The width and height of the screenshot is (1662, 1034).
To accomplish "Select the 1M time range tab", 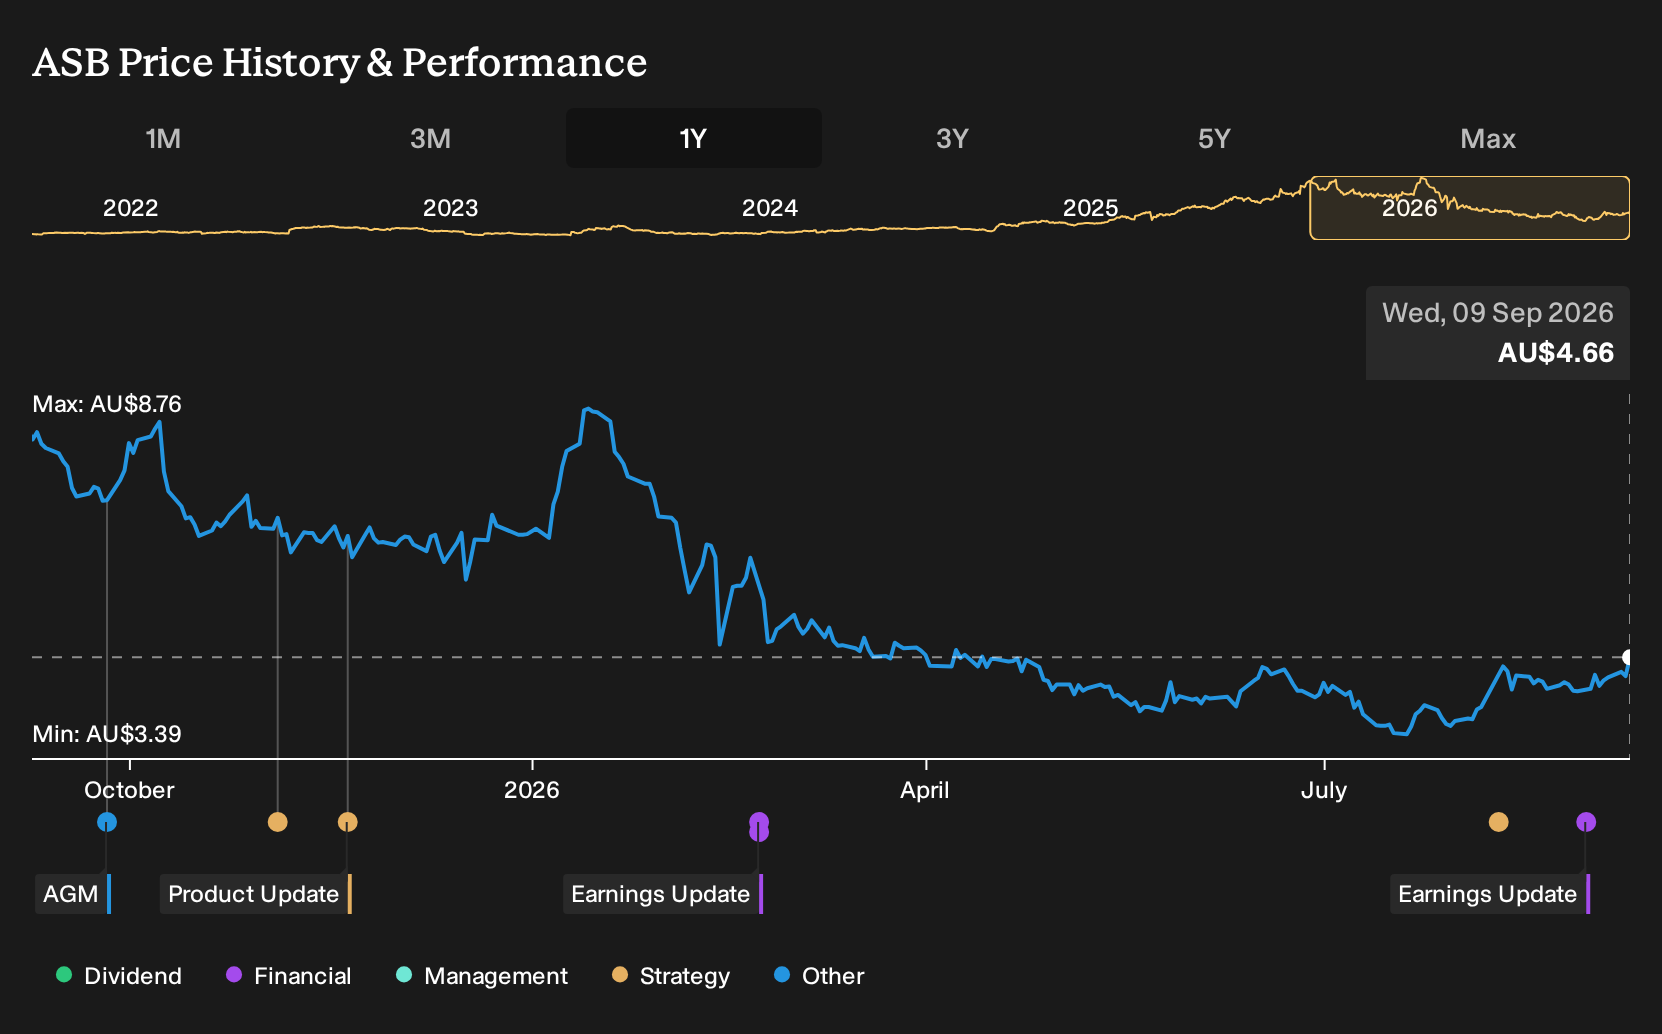I will (163, 138).
